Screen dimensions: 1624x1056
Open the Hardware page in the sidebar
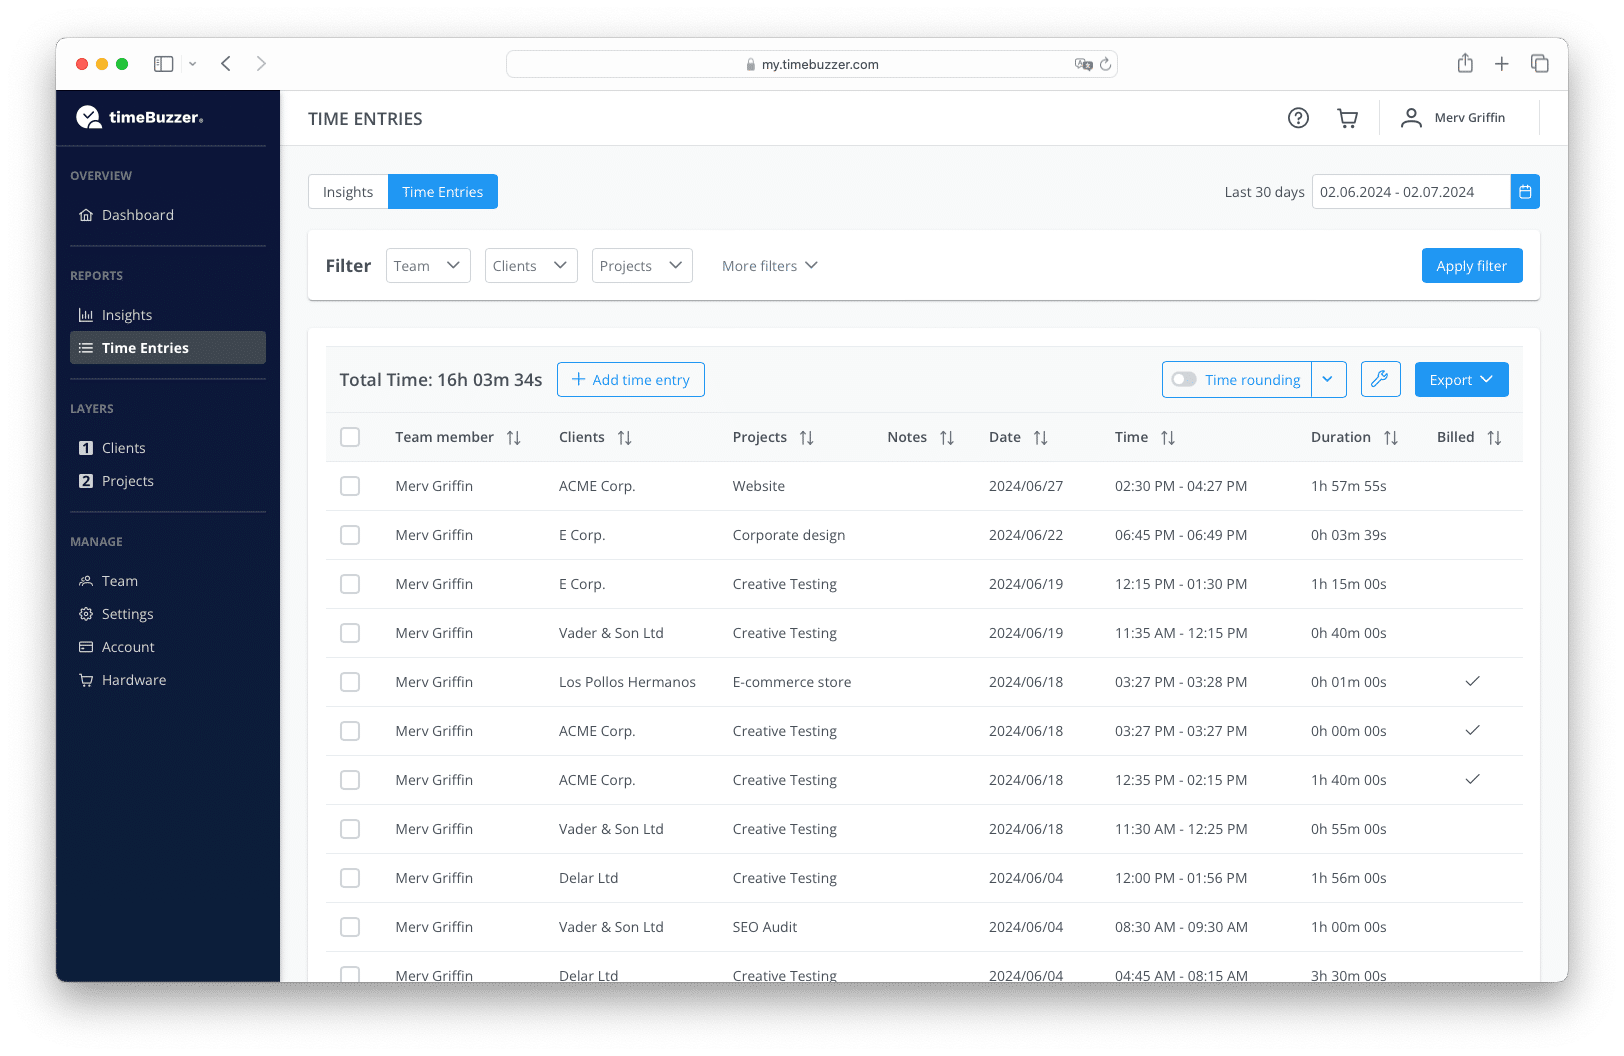pos(133,679)
